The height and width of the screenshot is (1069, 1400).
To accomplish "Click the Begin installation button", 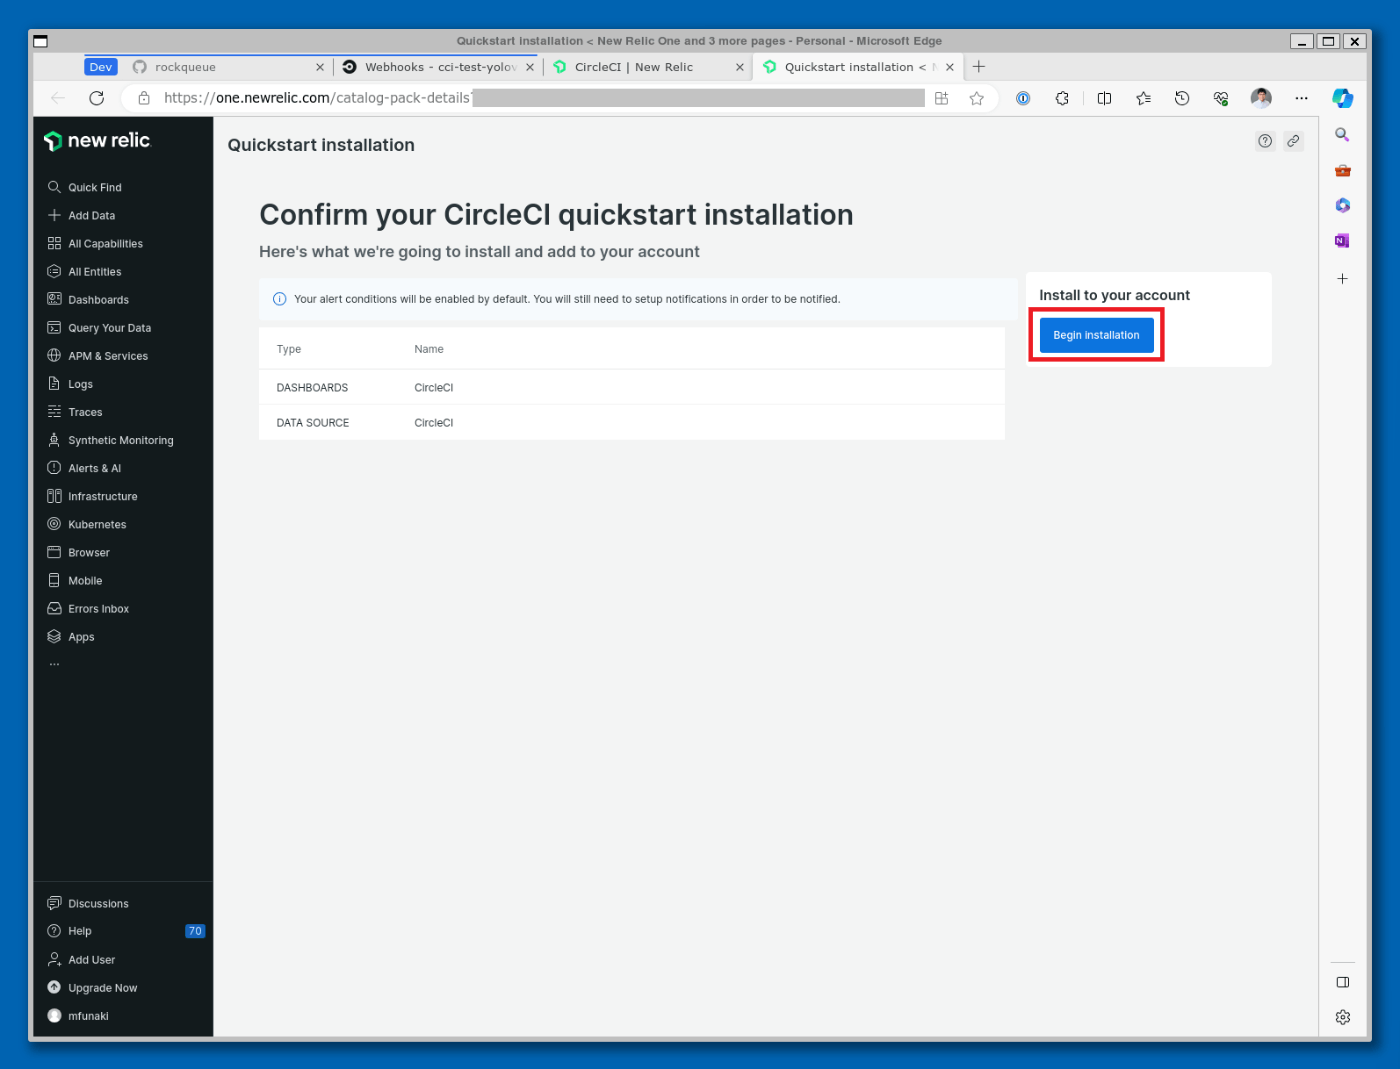I will pos(1096,335).
